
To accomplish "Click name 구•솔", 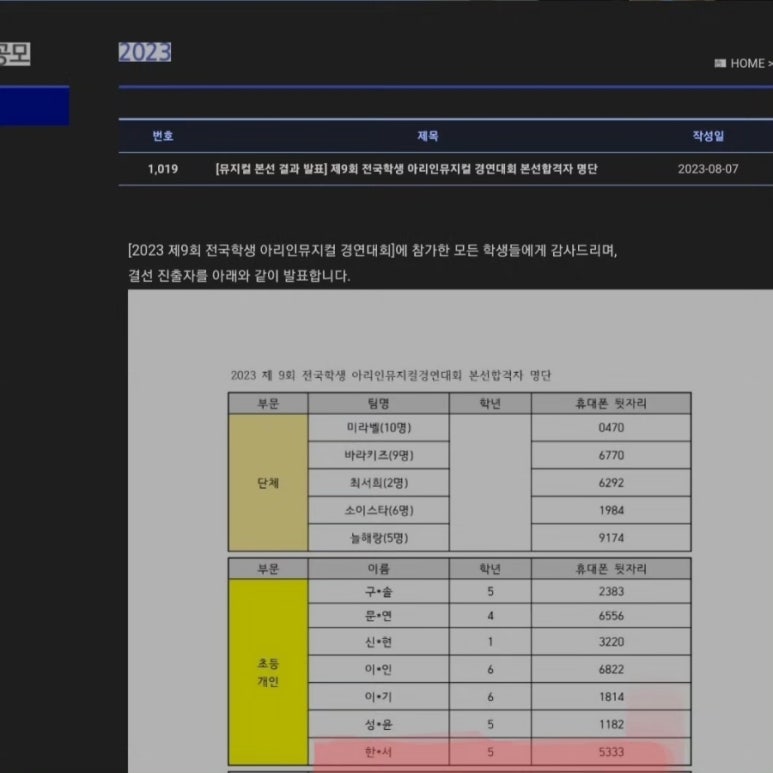I will tap(379, 592).
